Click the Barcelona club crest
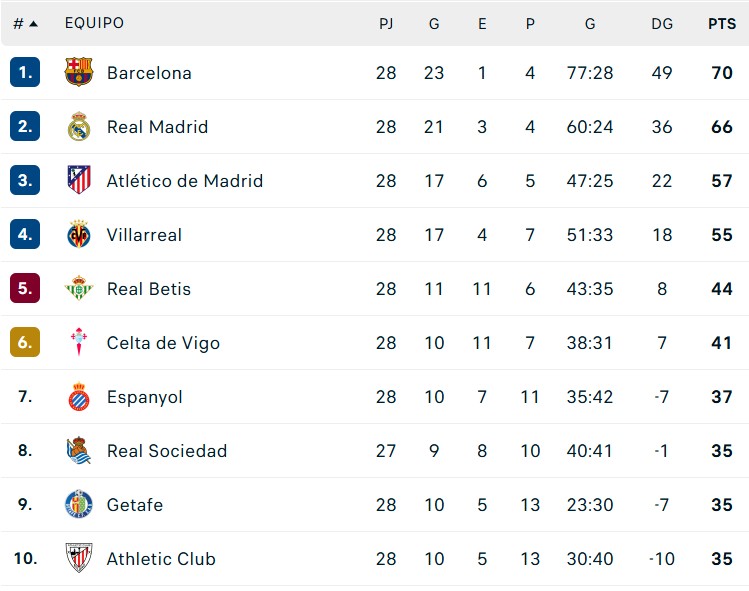749x591 pixels. pyautogui.click(x=78, y=73)
